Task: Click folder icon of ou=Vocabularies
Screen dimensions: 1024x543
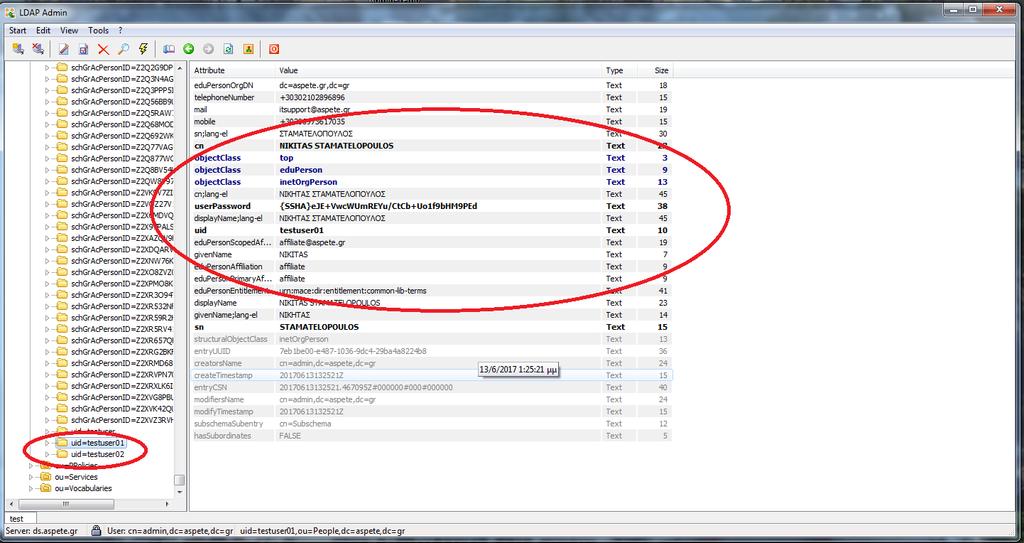Action: (46, 488)
